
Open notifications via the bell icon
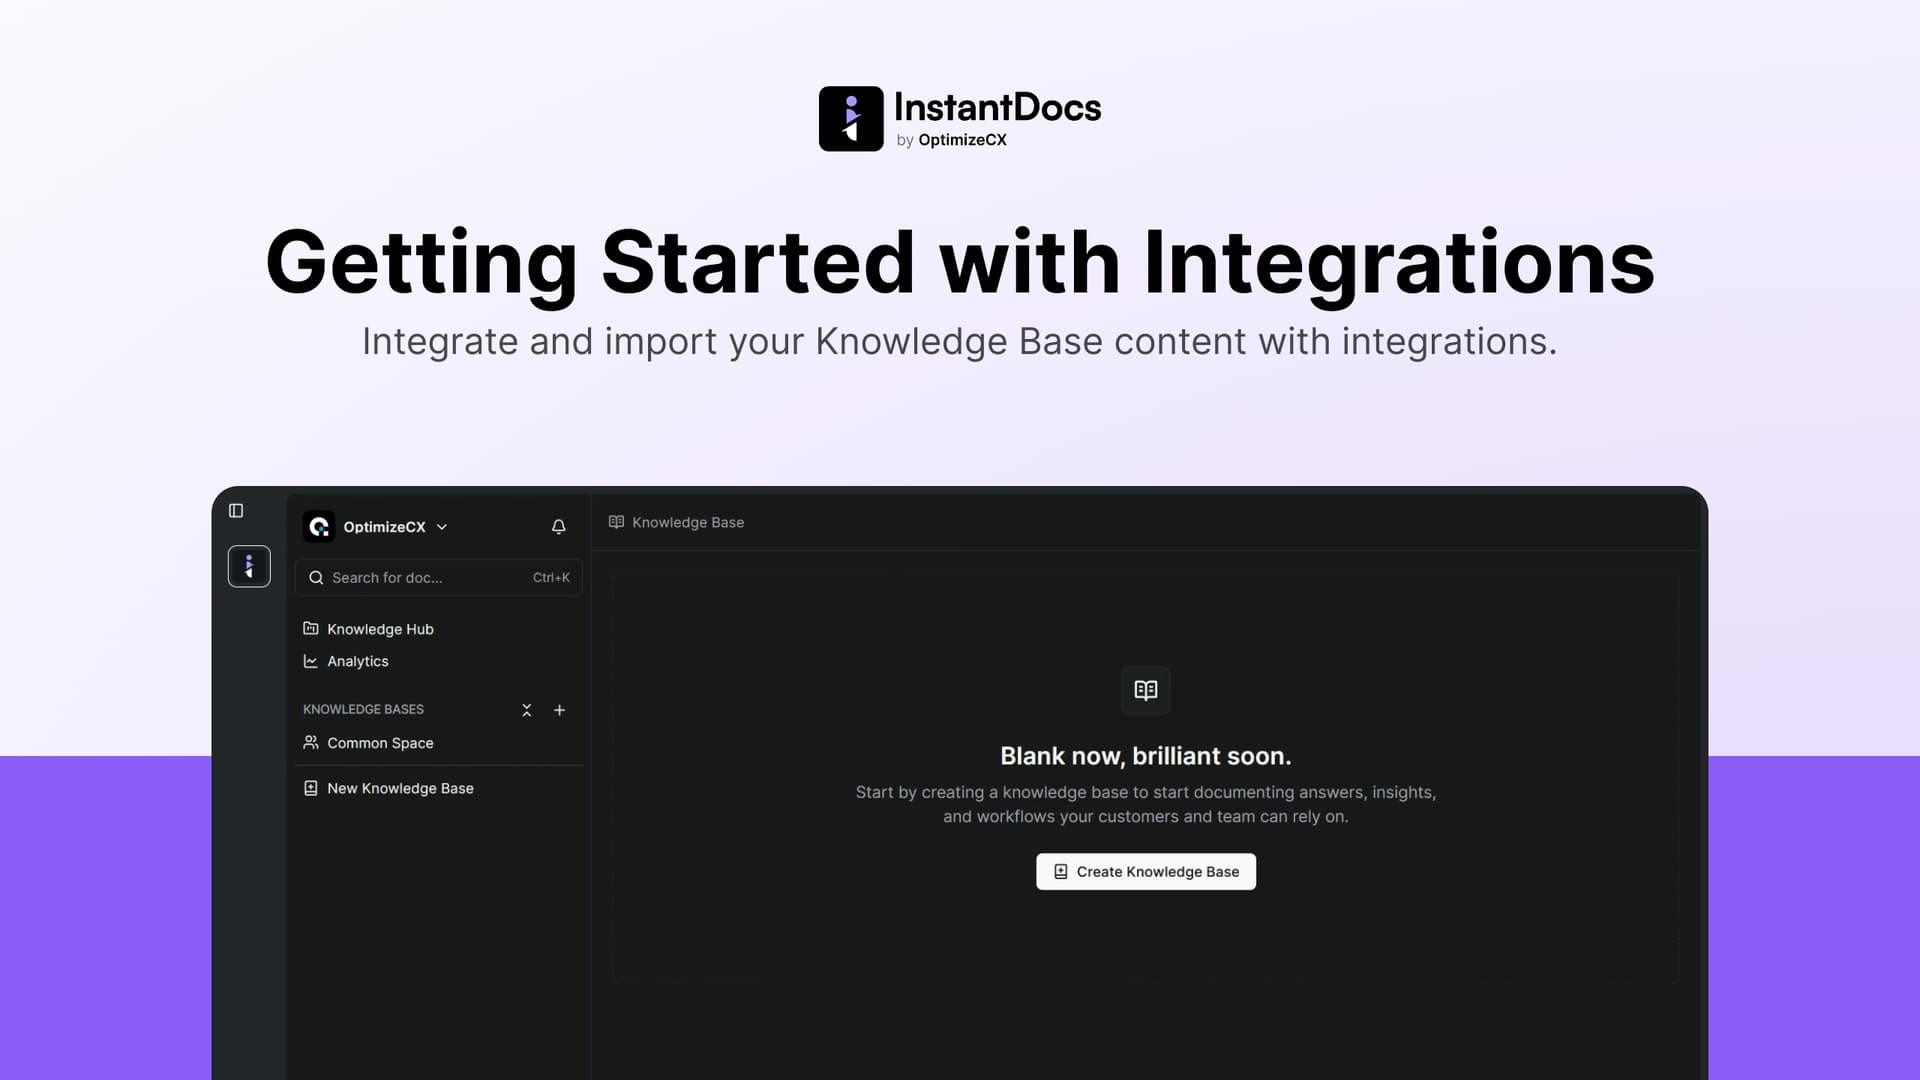click(558, 526)
